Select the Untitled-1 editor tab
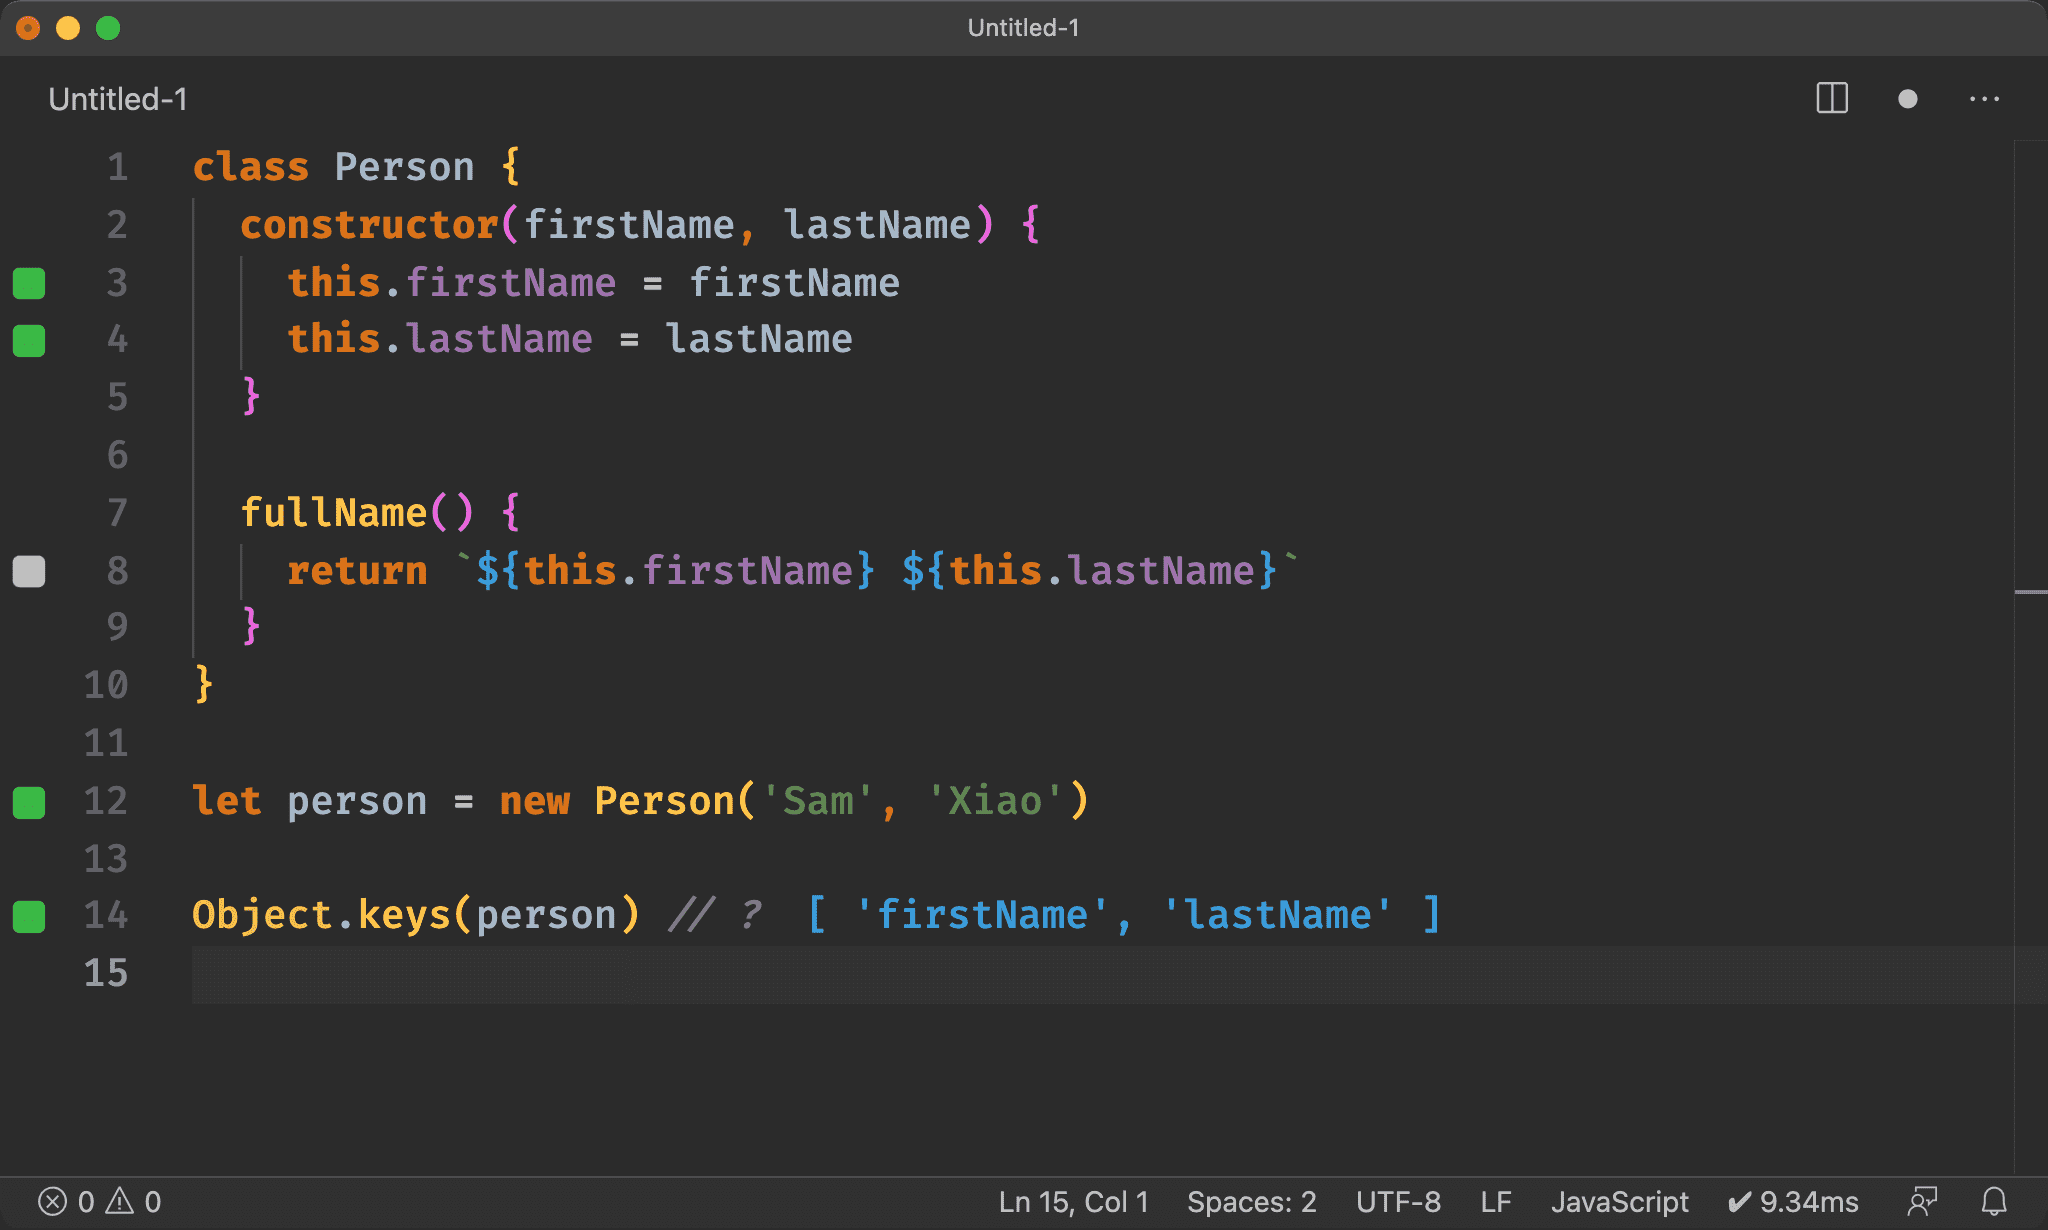This screenshot has height=1230, width=2048. click(118, 99)
